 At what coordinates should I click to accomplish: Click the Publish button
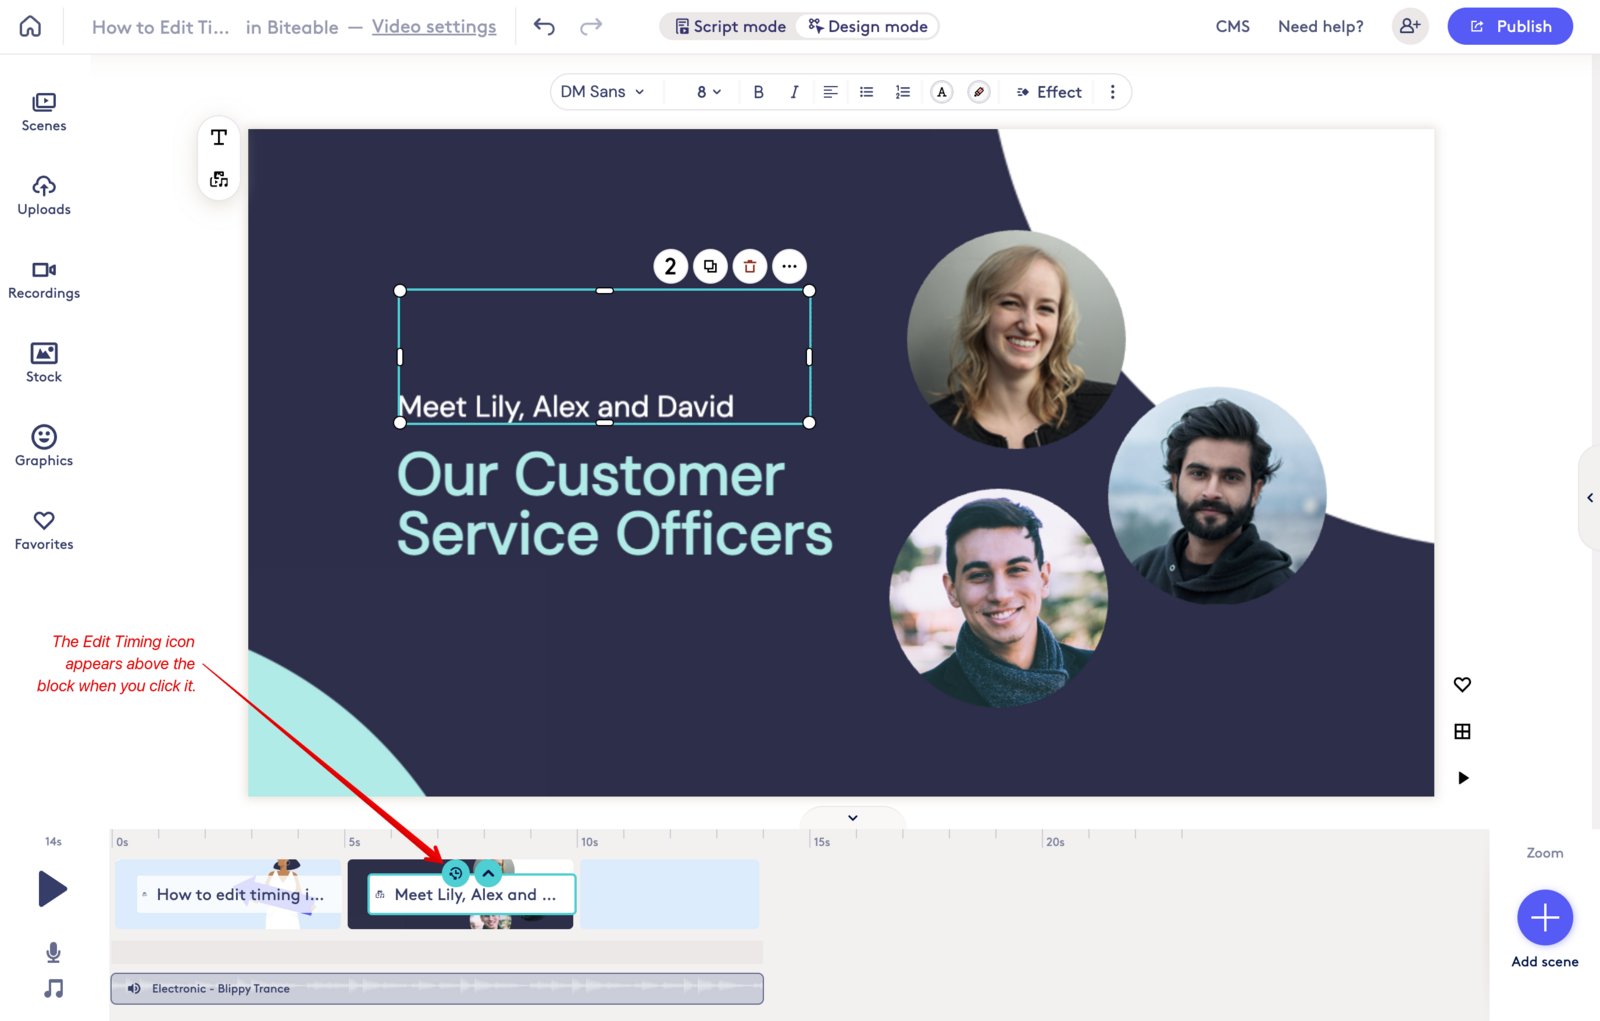pos(1510,26)
